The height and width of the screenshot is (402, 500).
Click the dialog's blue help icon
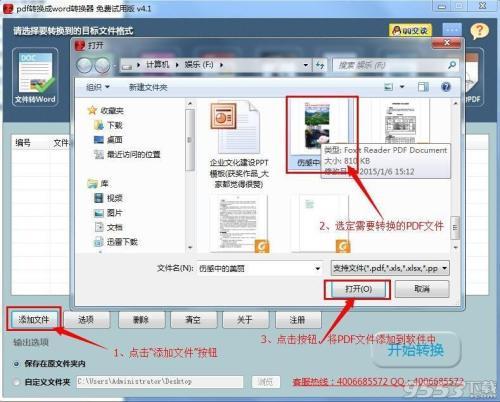445,87
